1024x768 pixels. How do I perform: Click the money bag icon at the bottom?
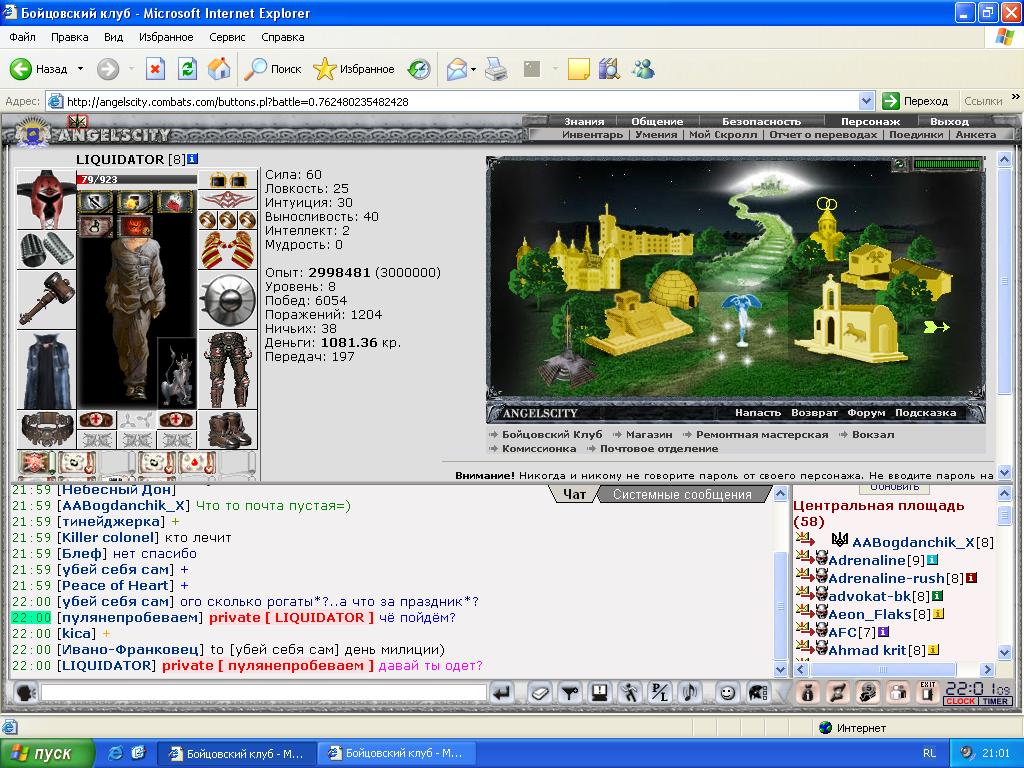click(807, 692)
